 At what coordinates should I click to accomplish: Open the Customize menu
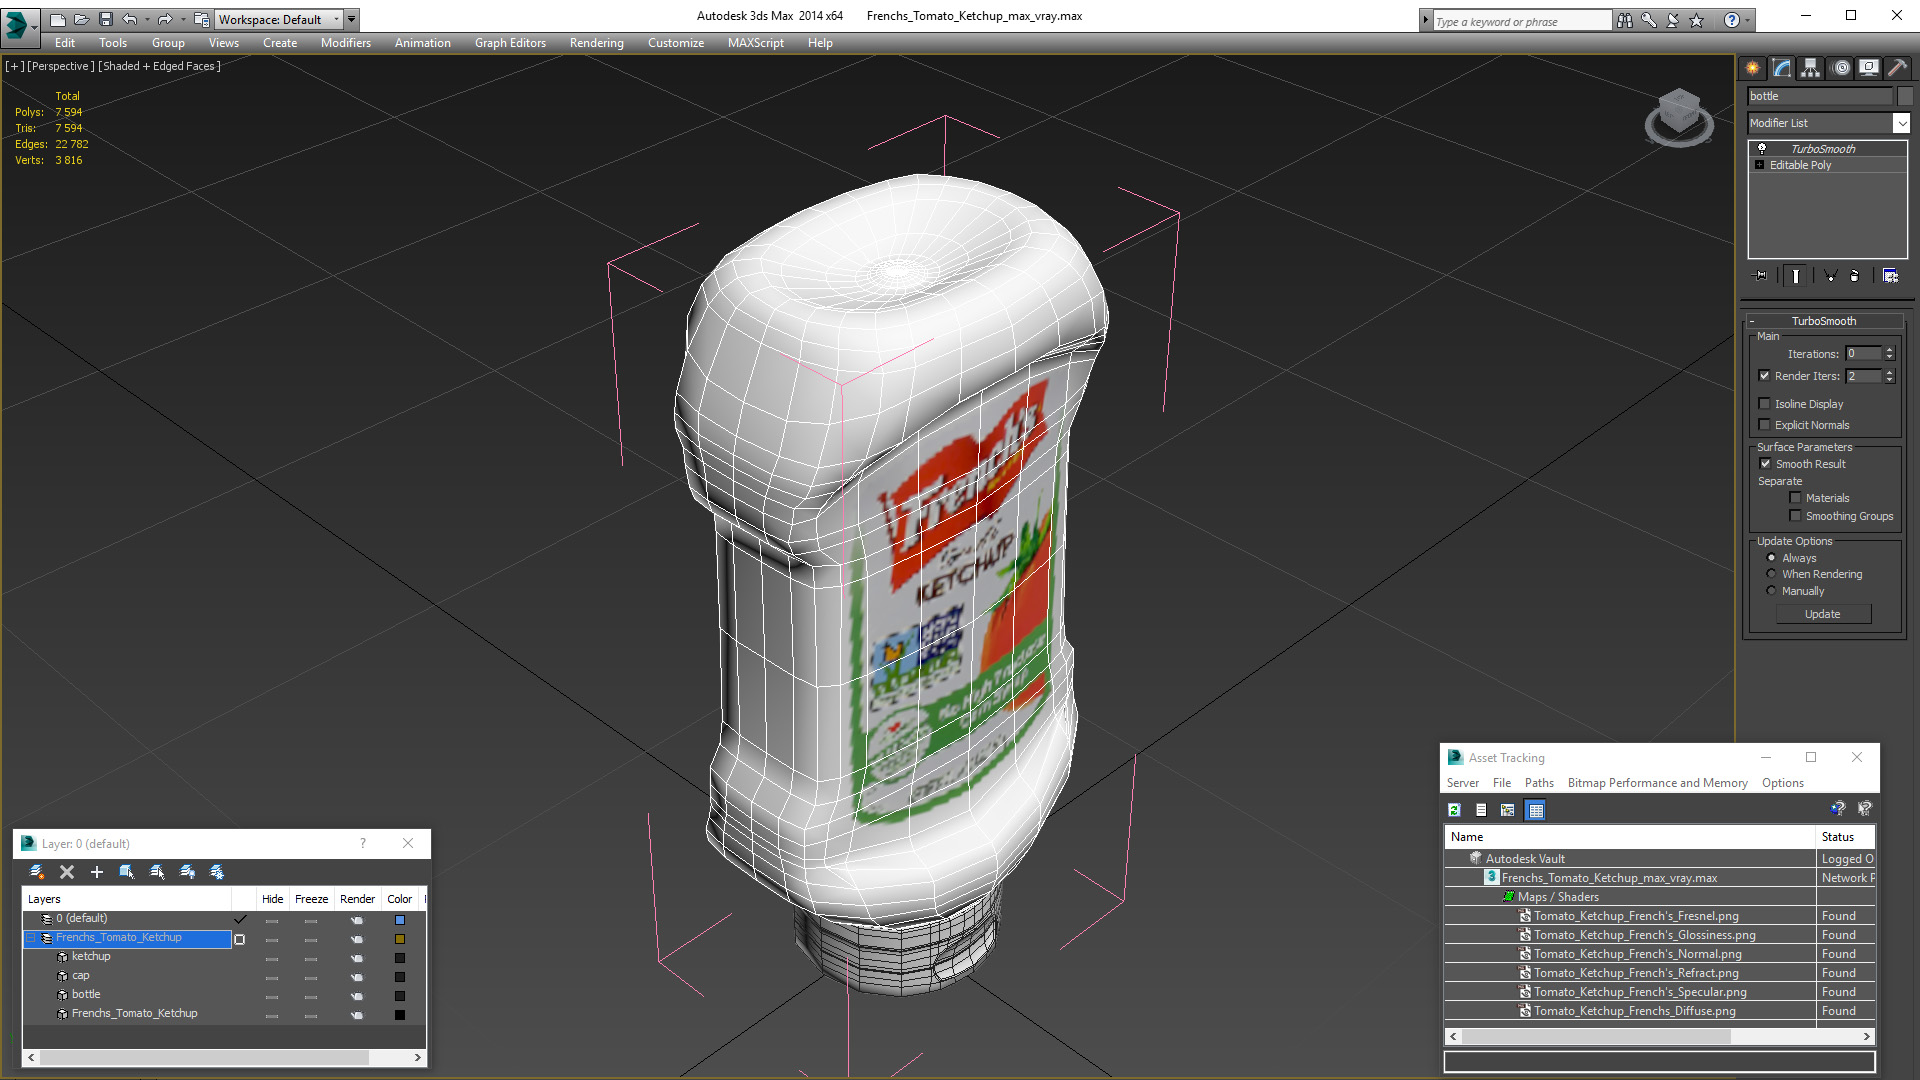(675, 43)
